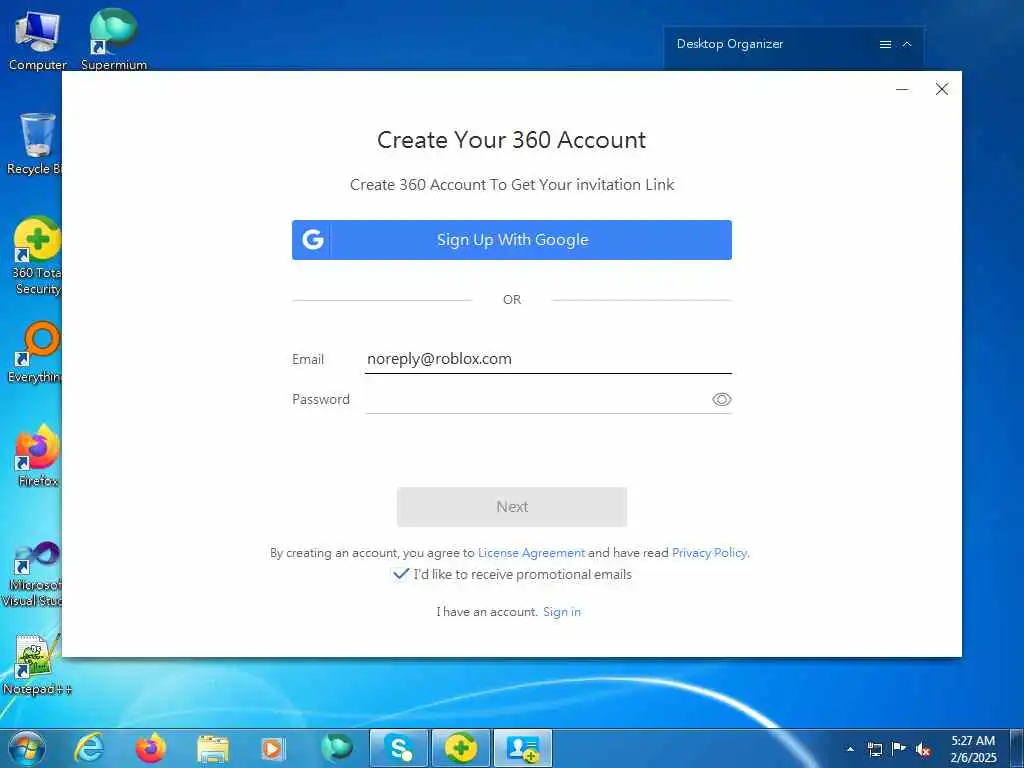Open the Computer desktop icon
1024x768 pixels.
tap(37, 40)
